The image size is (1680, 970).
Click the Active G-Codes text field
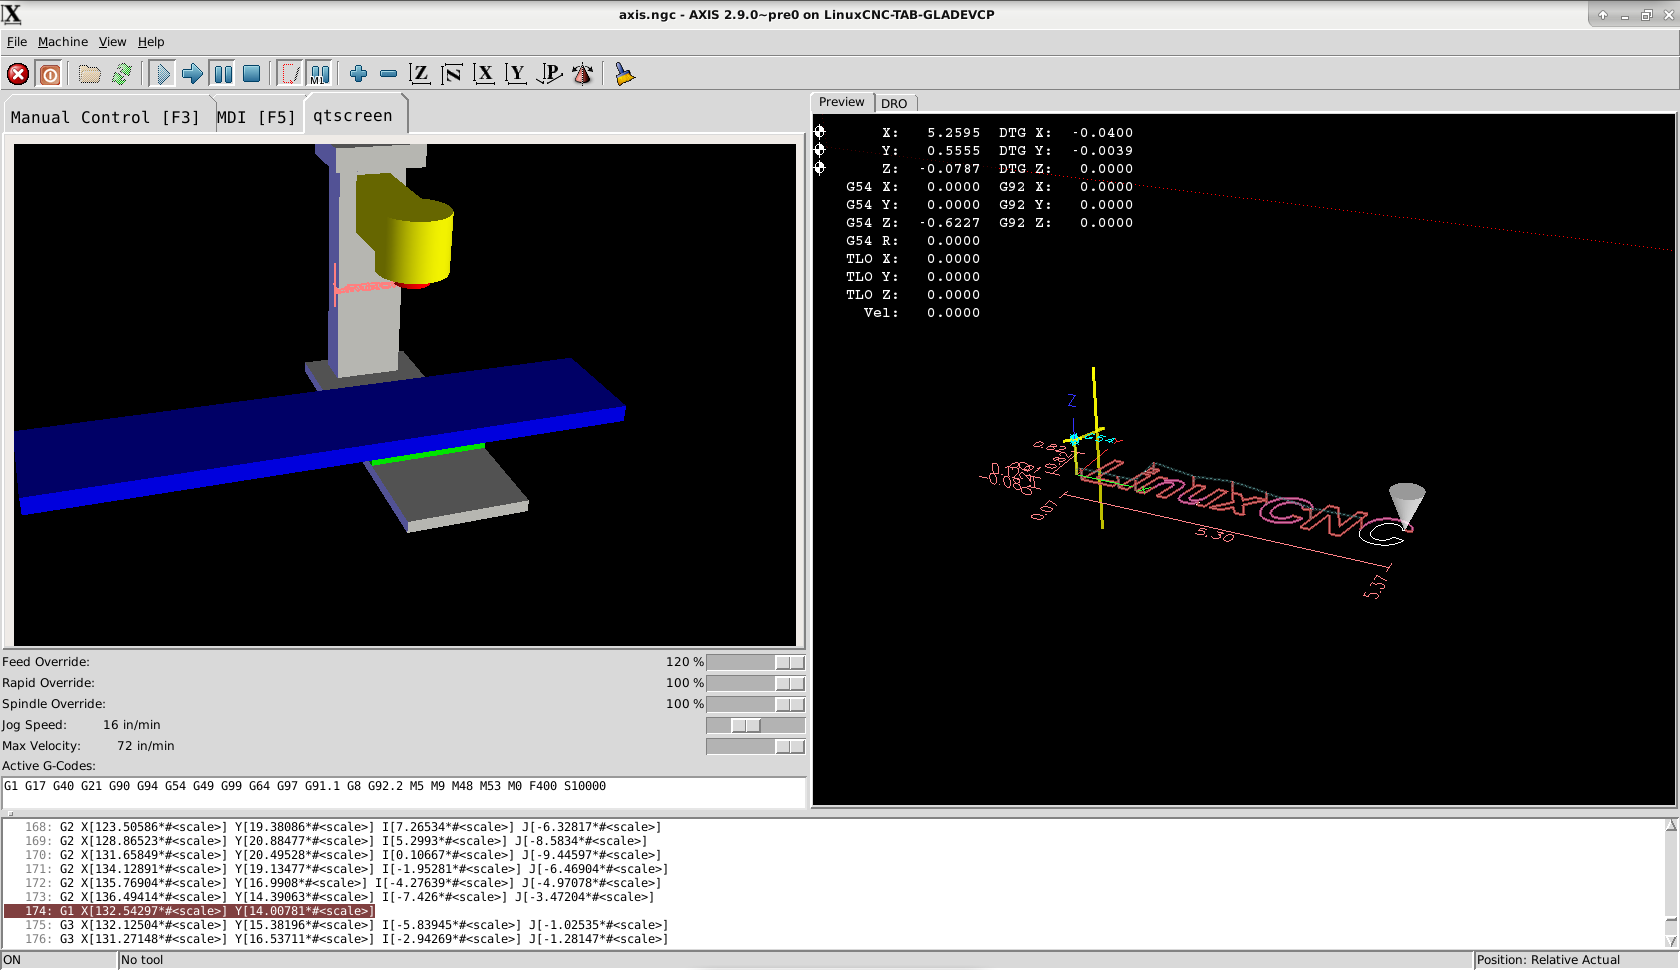click(404, 792)
